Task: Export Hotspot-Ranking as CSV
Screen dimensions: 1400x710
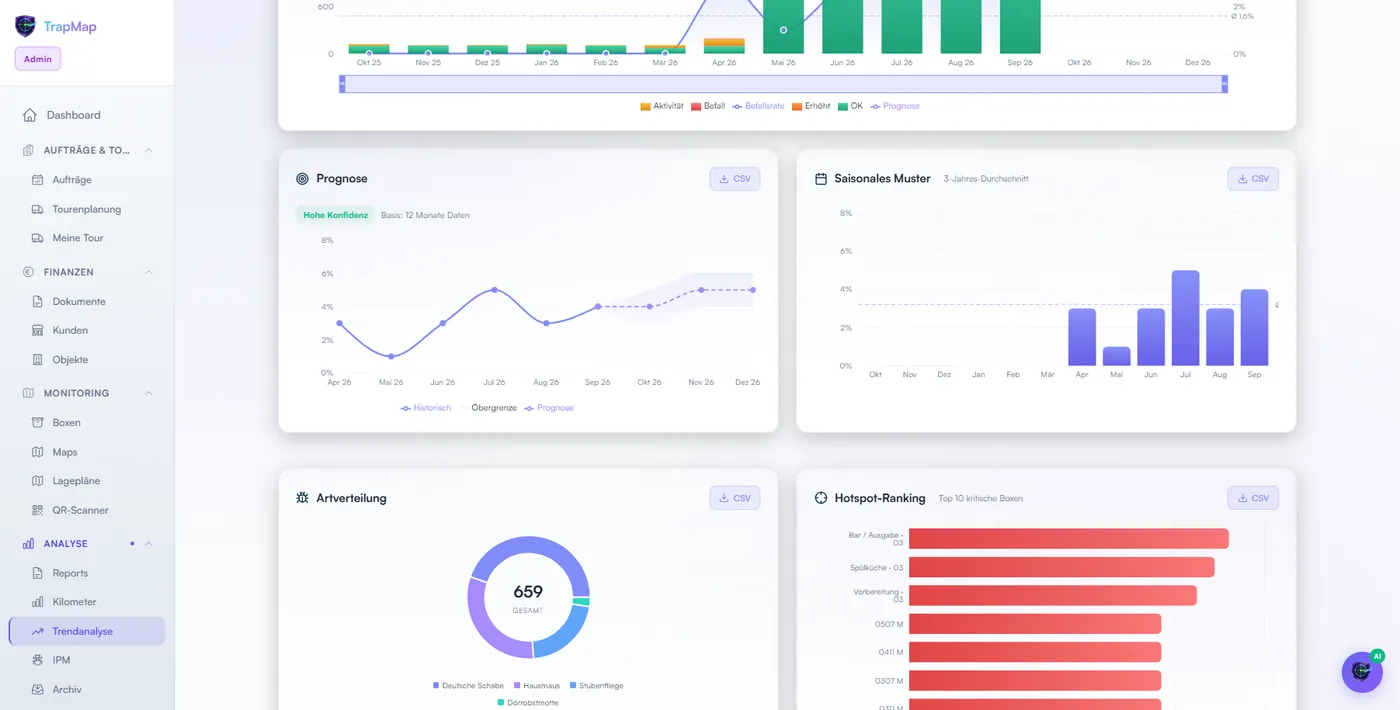Action: [x=1253, y=498]
